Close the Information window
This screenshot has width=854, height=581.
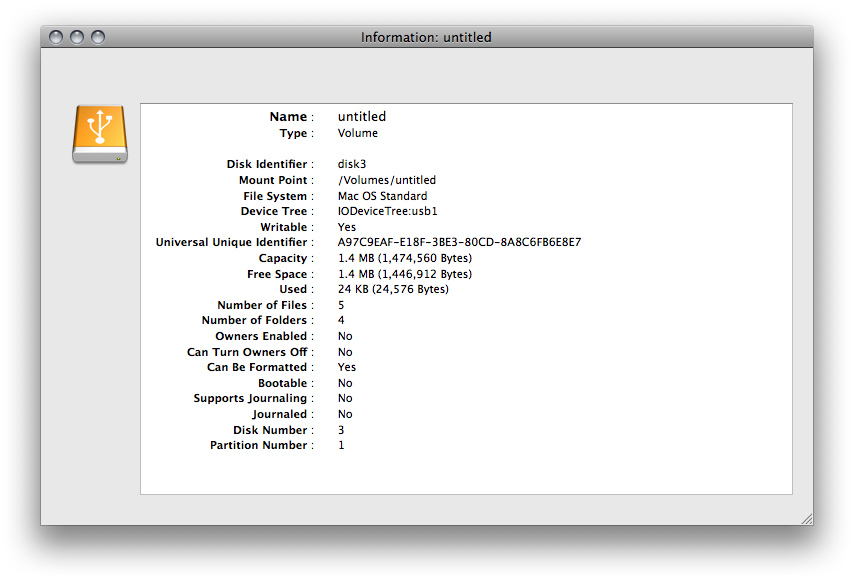pos(56,37)
